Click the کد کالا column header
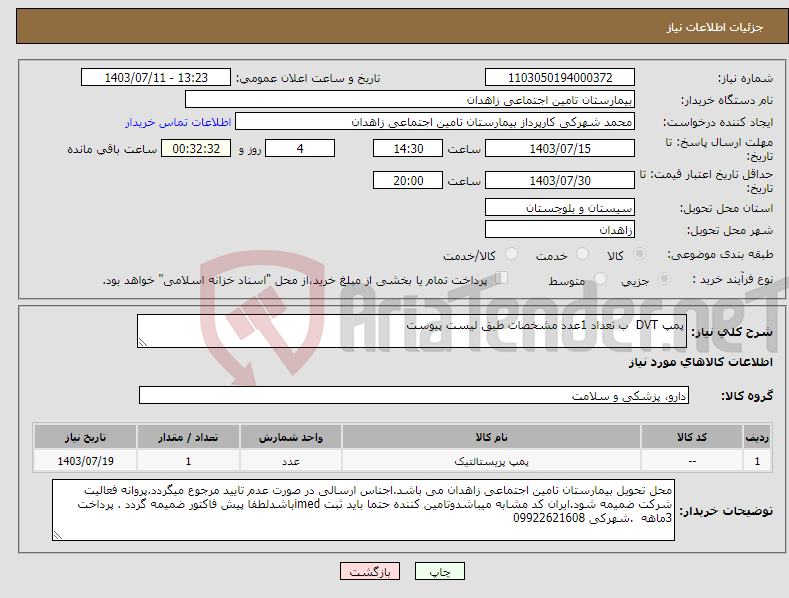789x598 pixels. point(692,437)
